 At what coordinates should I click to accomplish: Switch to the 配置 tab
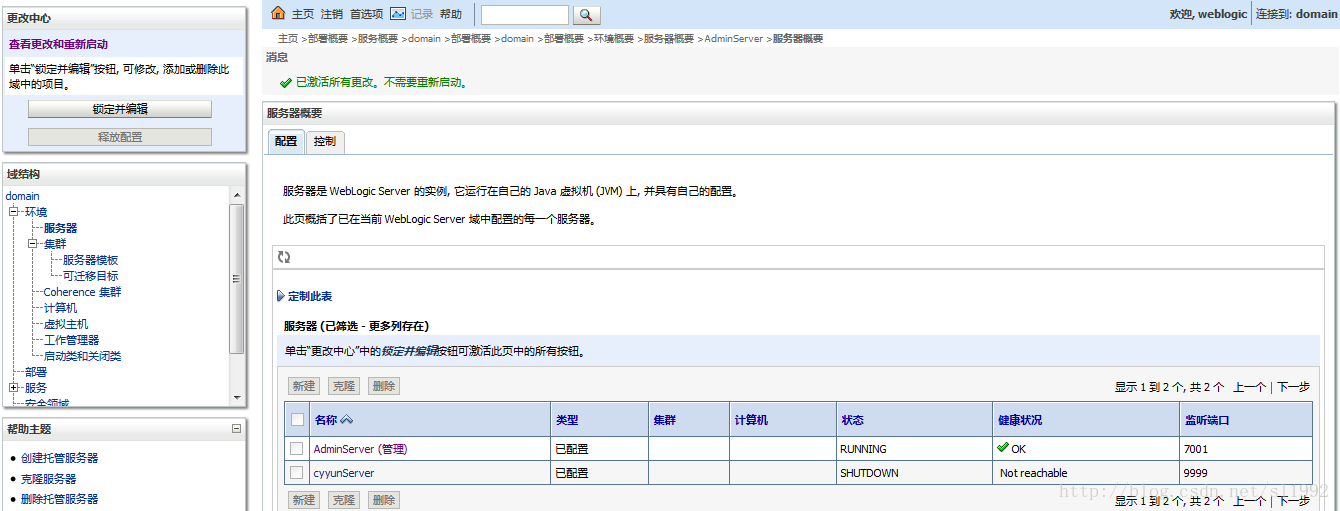(286, 141)
